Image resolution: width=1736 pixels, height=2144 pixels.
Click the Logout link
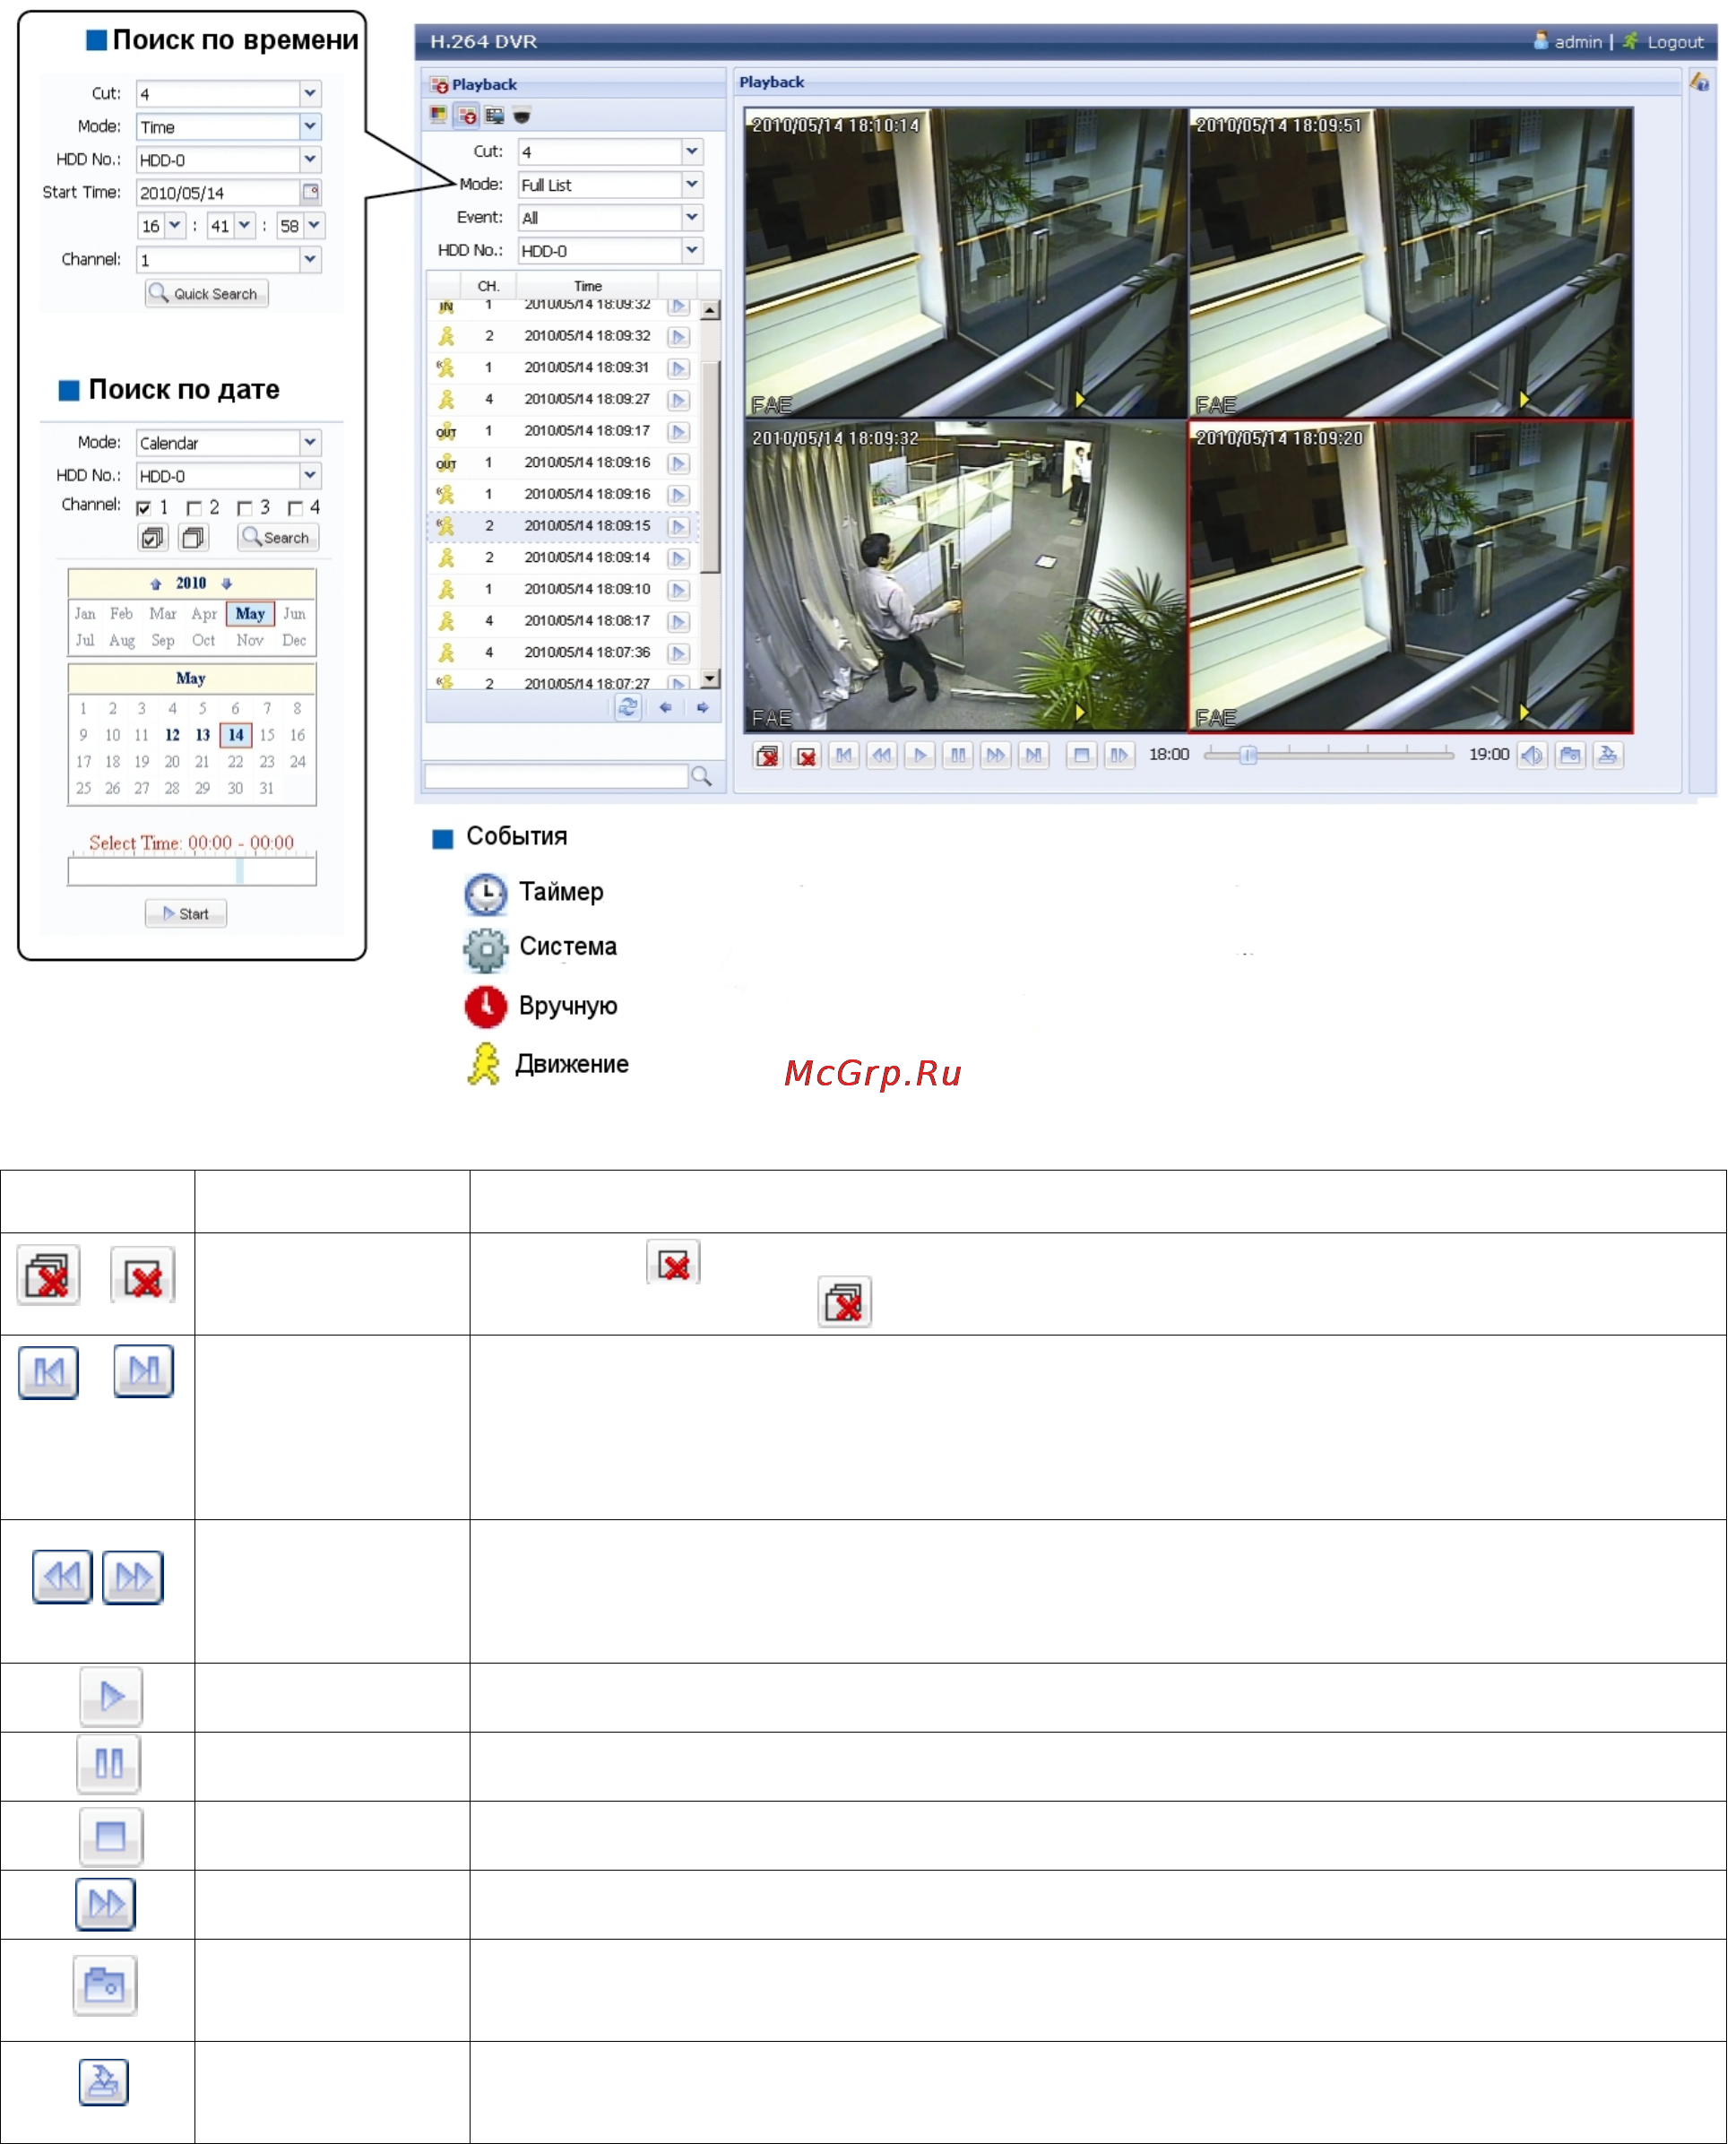pos(1678,42)
